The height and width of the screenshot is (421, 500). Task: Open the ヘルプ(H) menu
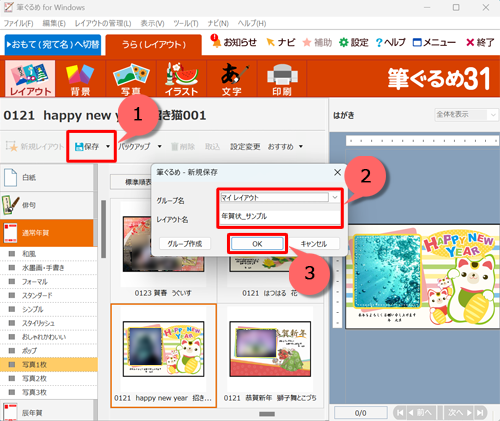click(x=252, y=23)
